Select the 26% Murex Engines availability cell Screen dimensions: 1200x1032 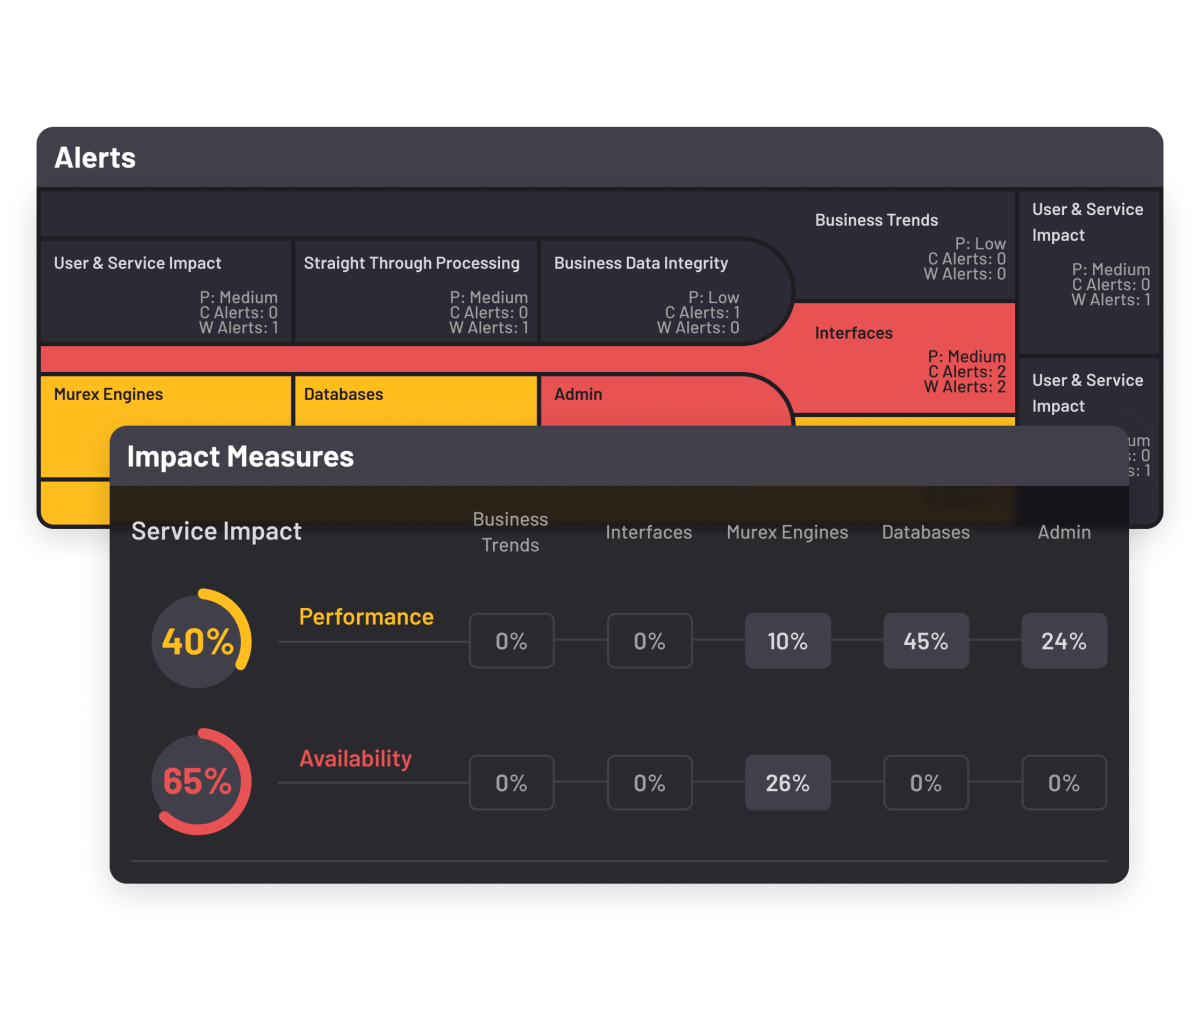point(787,782)
